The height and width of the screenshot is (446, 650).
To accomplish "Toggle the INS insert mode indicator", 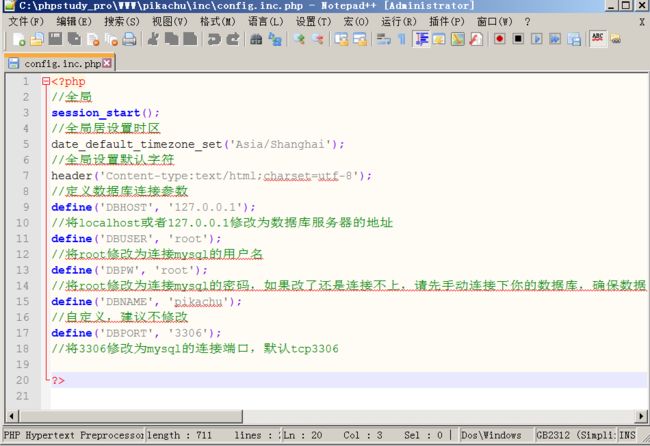I will pos(627,435).
